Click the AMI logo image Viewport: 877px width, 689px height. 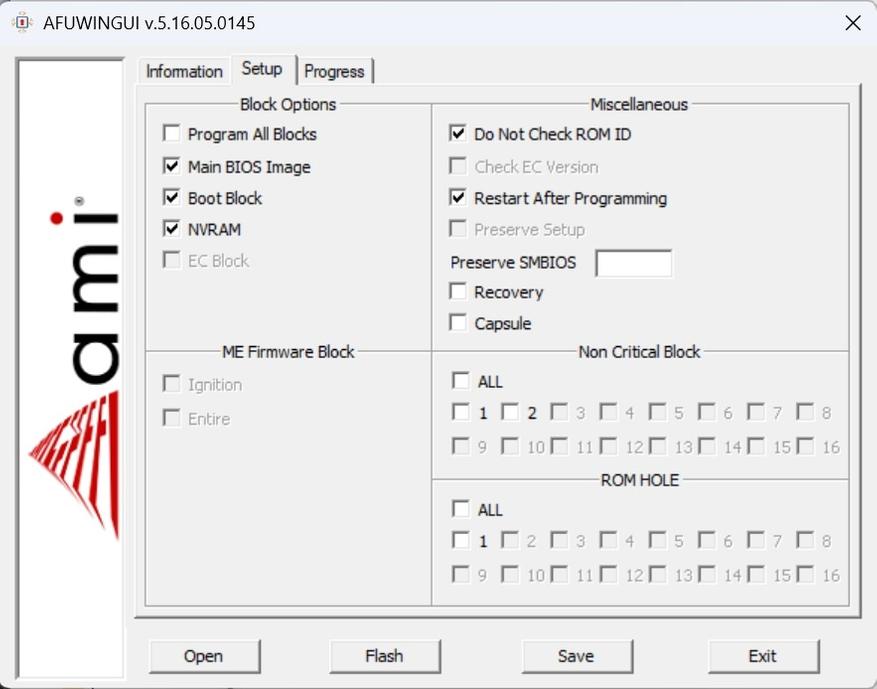pos(71,368)
